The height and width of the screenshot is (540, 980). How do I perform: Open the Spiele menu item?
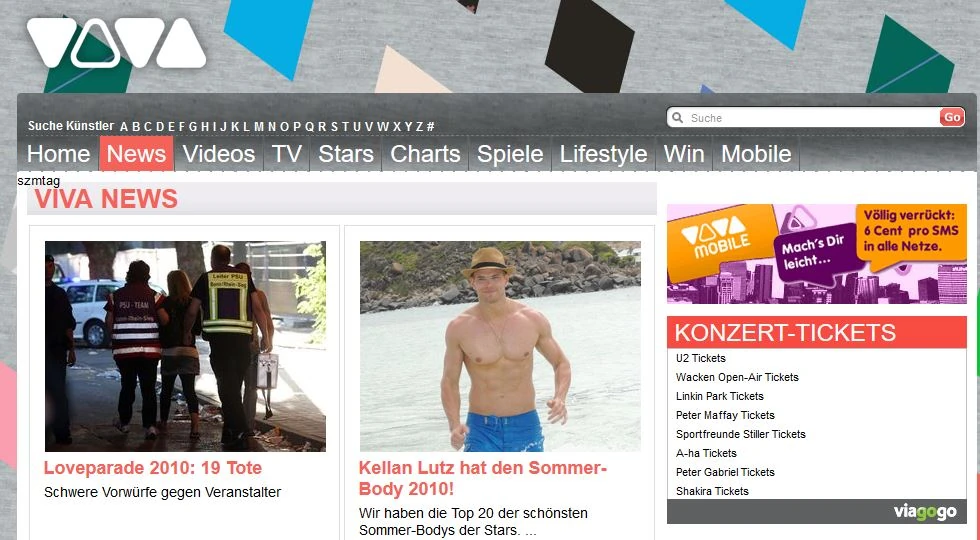(510, 154)
